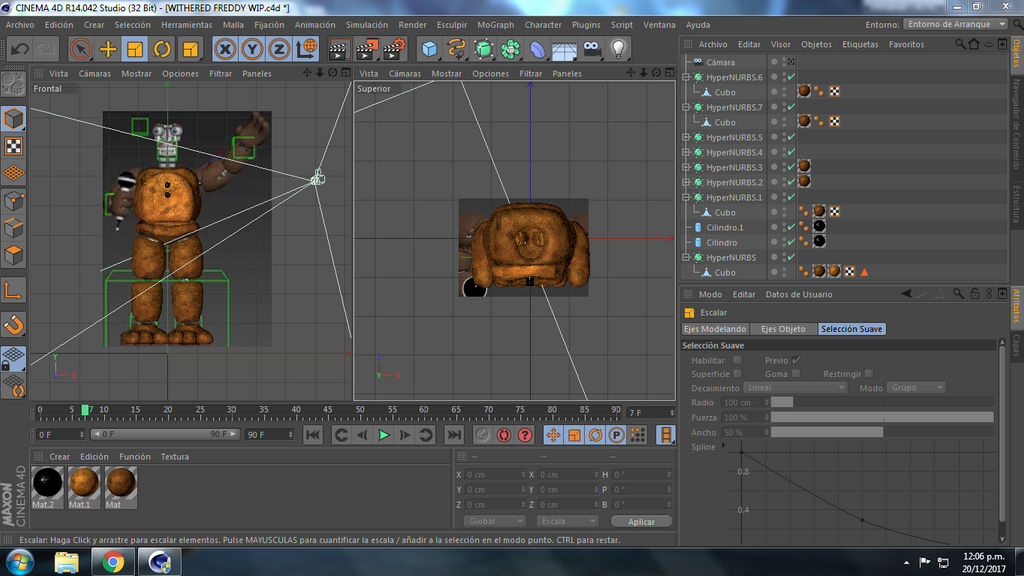Switch to the Ejes Objeto tab
Viewport: 1024px width, 576px height.
[x=781, y=328]
